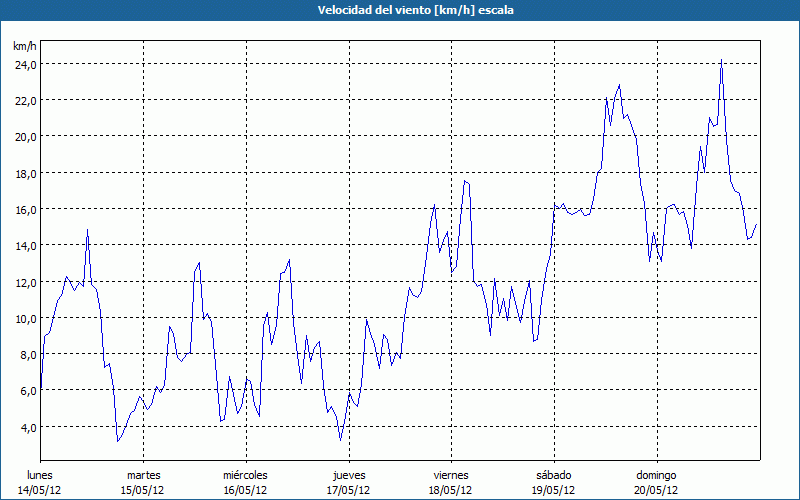Select the viernes 18/05/12 date label
Viewport: 800px width, 500px height.
click(450, 482)
